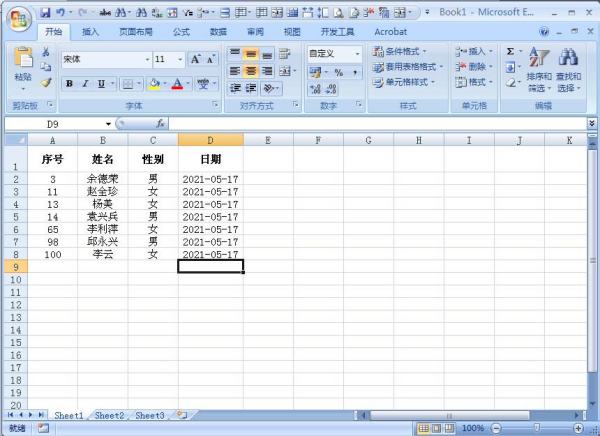600x436 pixels.
Task: Click 条件格式 (Conditional Formatting) button
Action: click(400, 51)
